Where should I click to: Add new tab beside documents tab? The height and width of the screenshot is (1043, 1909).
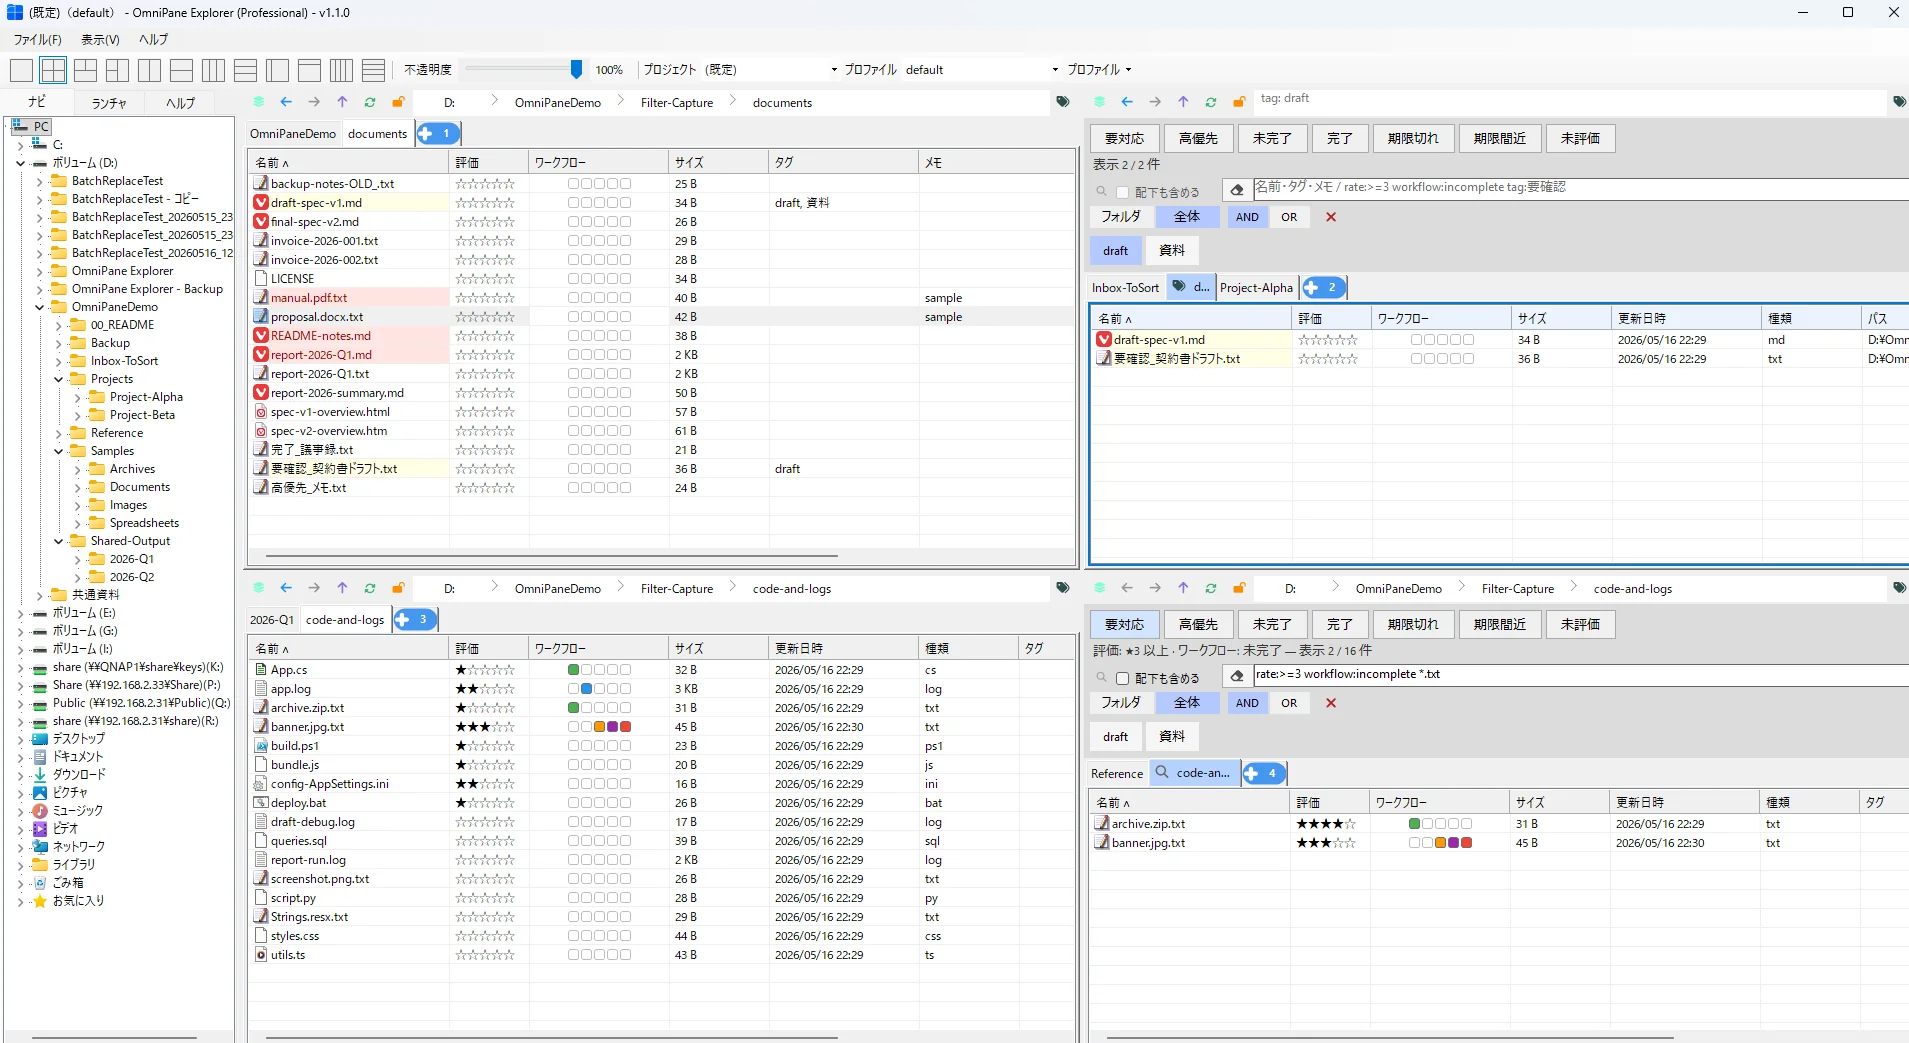click(x=437, y=133)
